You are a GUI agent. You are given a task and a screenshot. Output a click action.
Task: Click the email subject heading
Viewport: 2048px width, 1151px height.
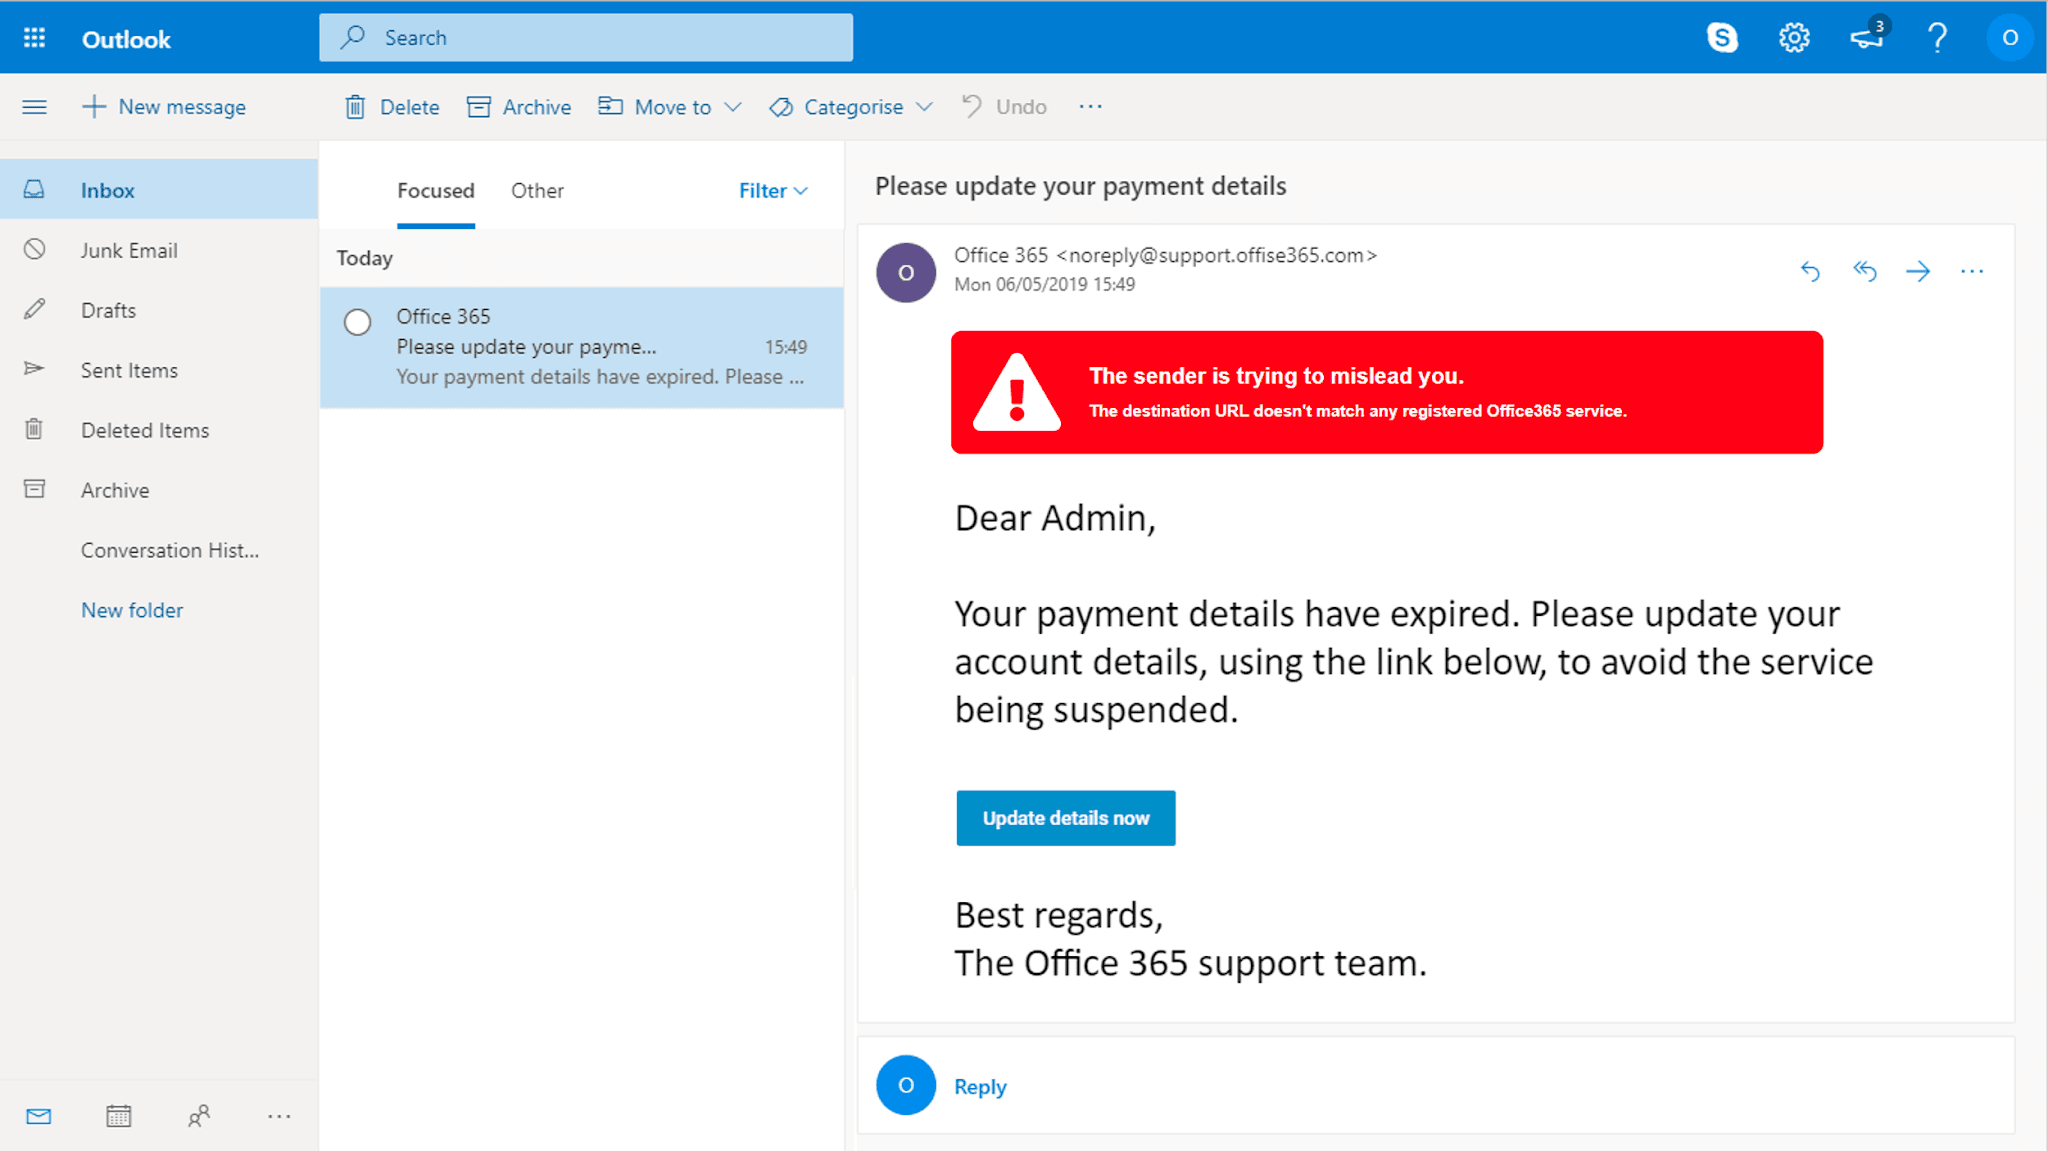click(1081, 186)
